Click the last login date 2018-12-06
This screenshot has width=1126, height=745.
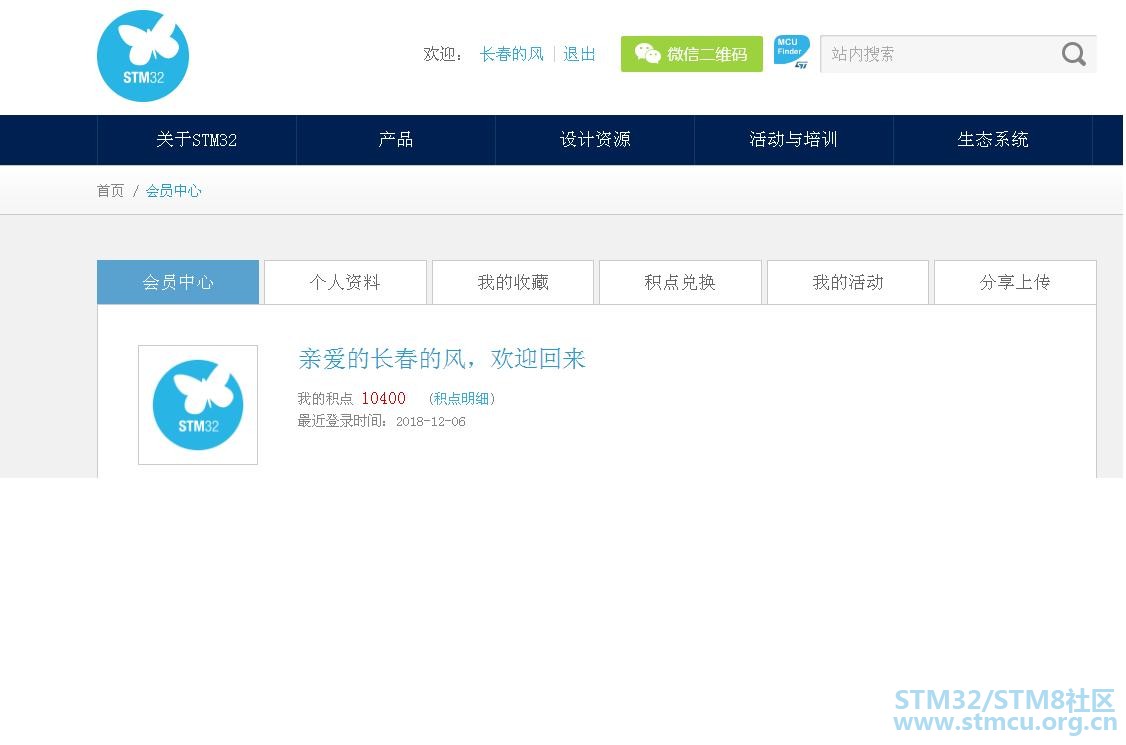431,422
